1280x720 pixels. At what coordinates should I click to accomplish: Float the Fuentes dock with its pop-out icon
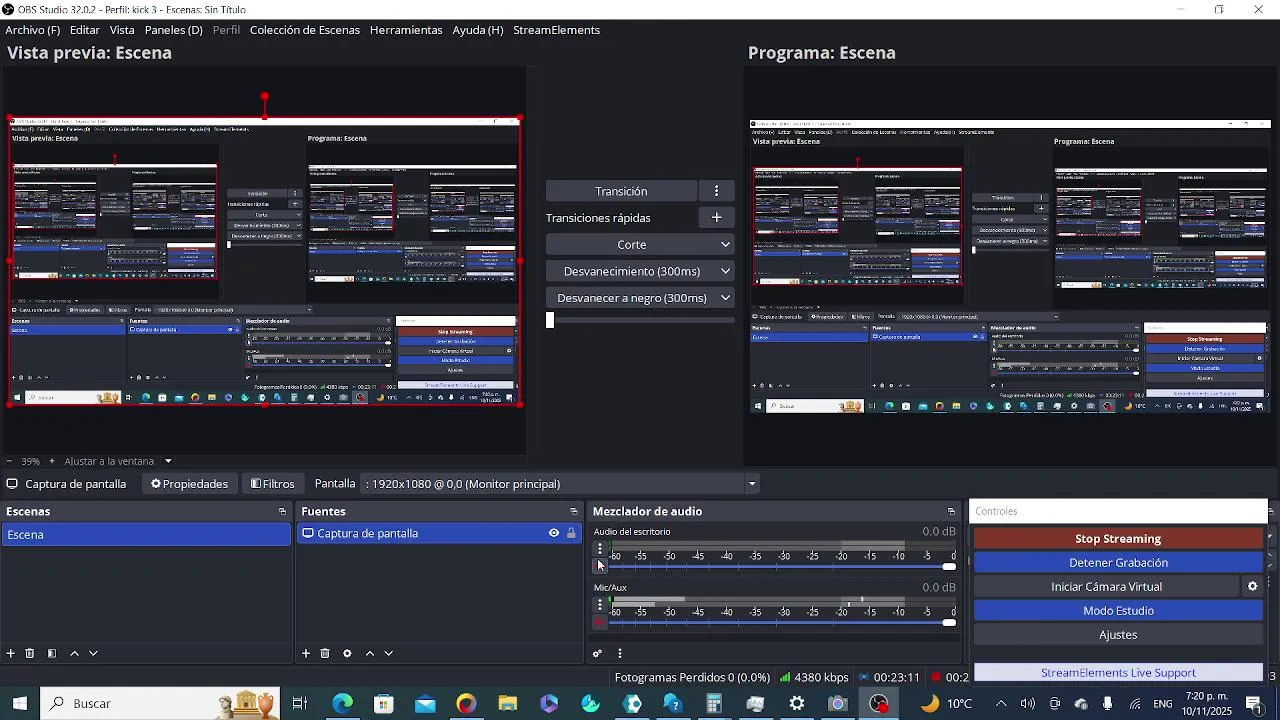click(574, 512)
